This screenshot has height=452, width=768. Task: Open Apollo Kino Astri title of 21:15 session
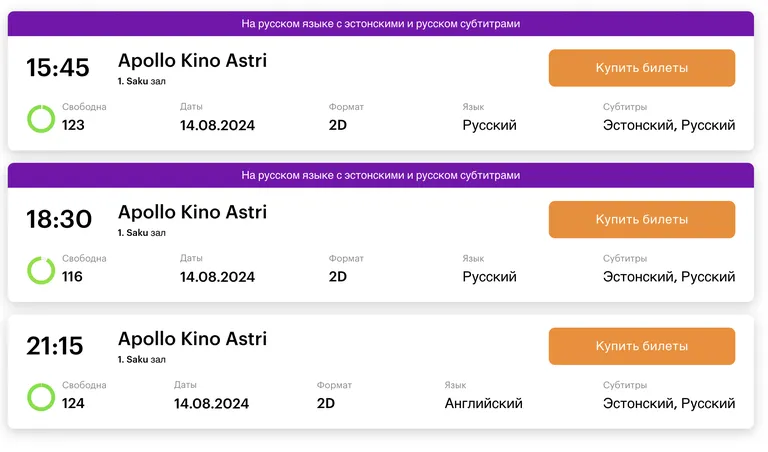click(x=192, y=339)
